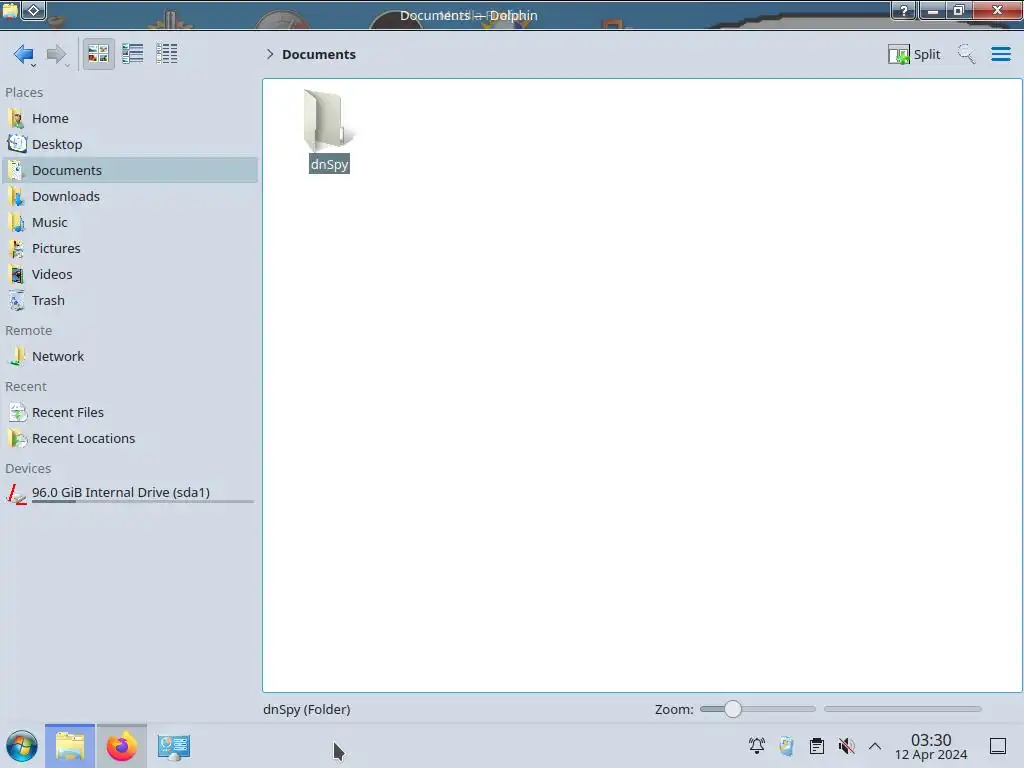Click Dolphin file manager taskbar icon
Viewport: 1024px width, 768px height.
tap(70, 746)
